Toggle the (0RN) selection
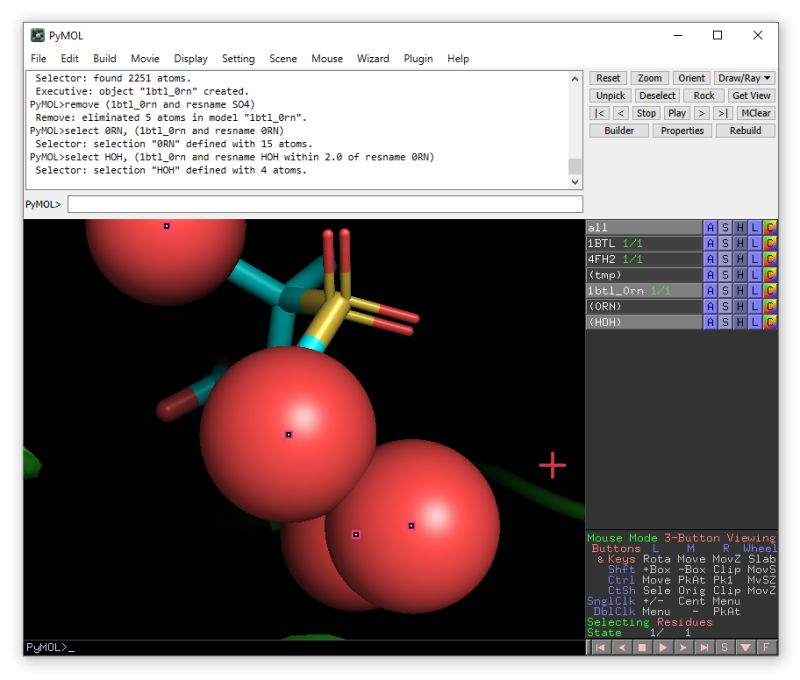The height and width of the screenshot is (680, 800). 644,307
